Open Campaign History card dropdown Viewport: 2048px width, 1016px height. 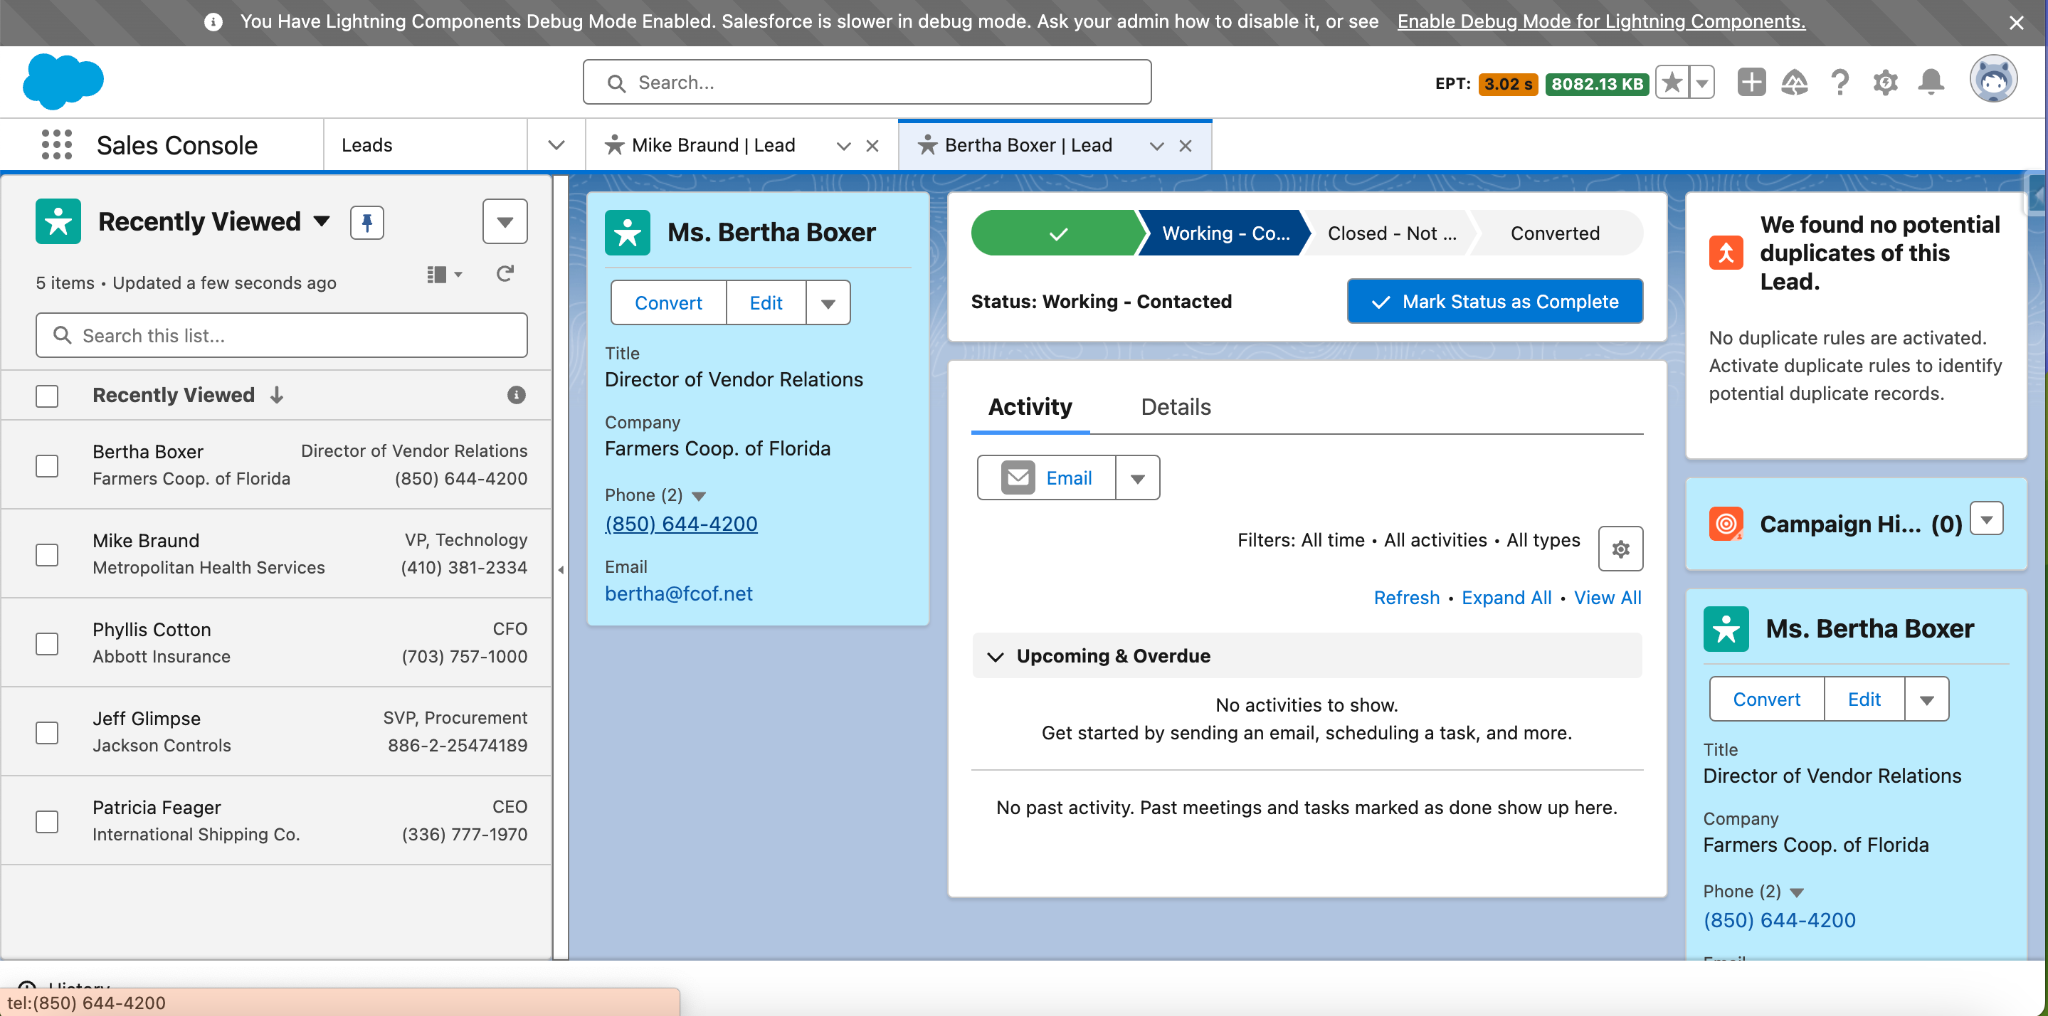1987,519
